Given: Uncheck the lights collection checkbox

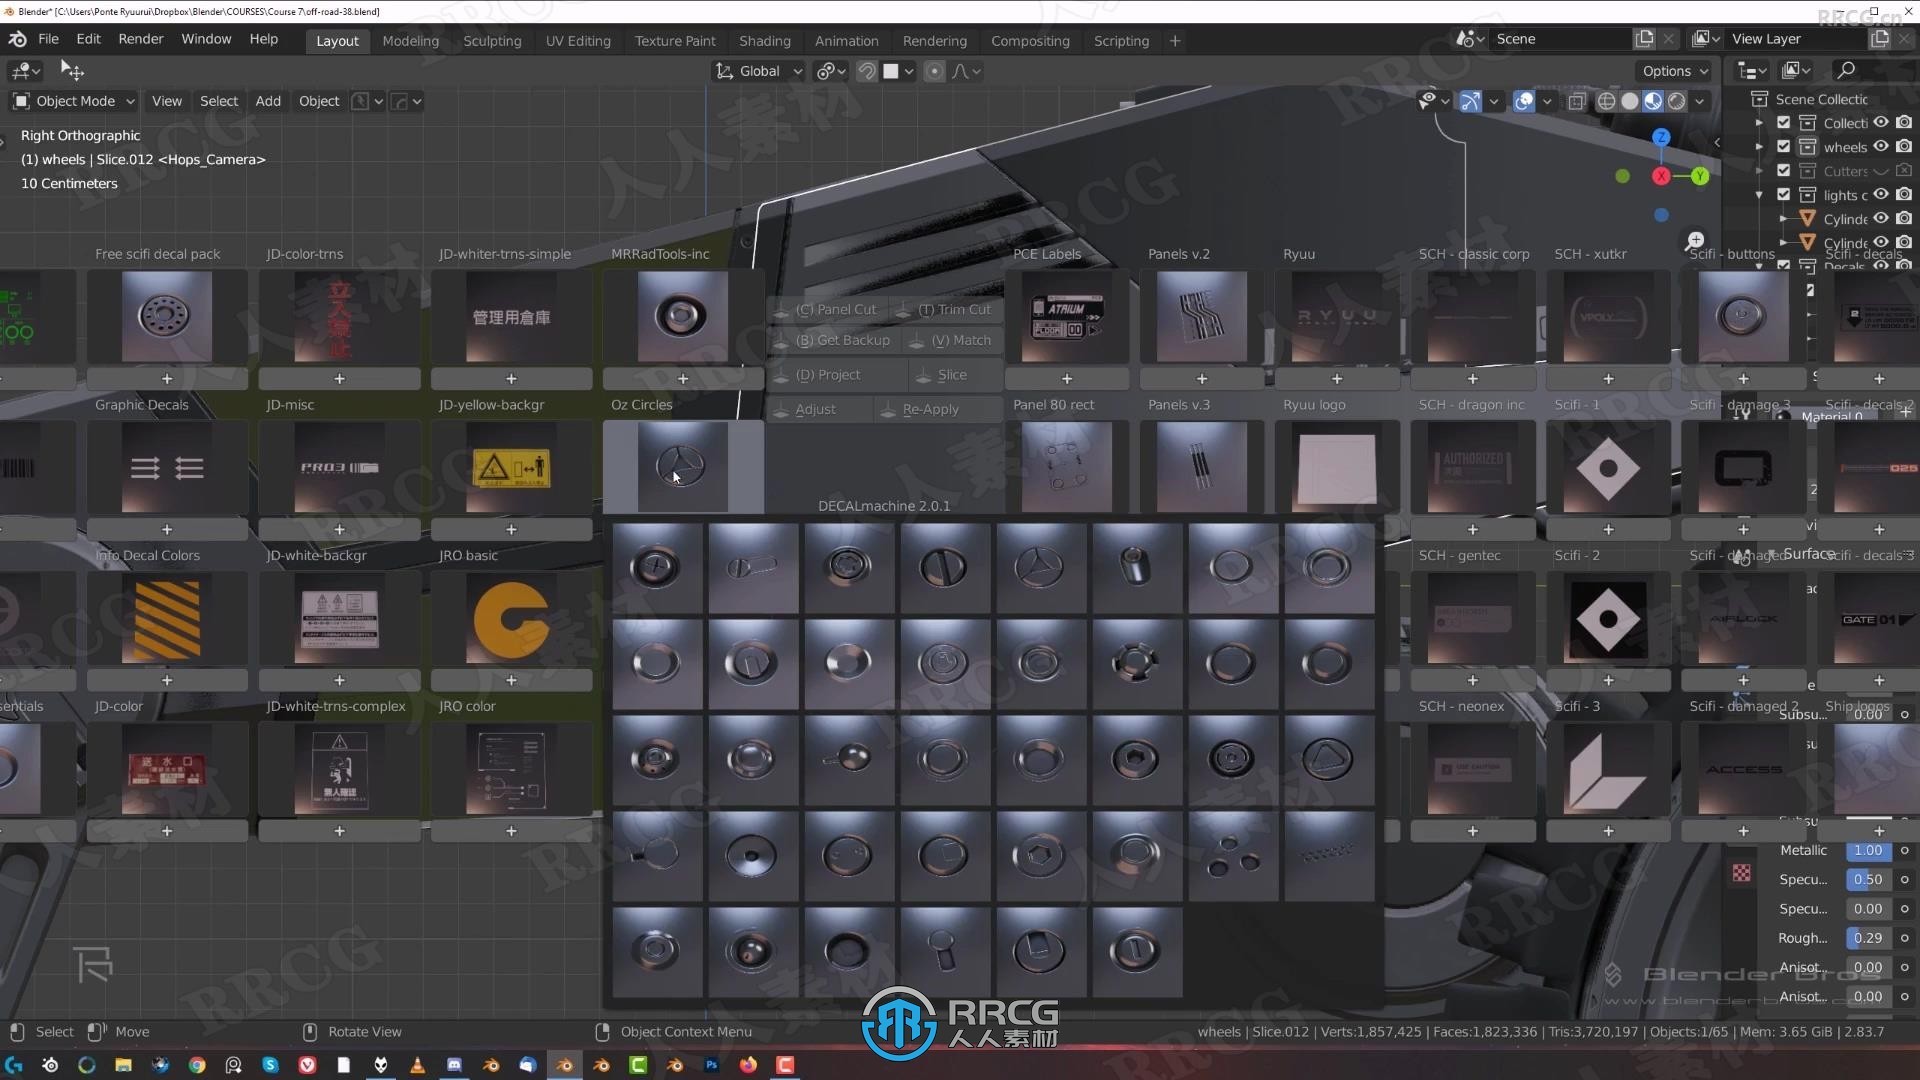Looking at the screenshot, I should [1783, 194].
